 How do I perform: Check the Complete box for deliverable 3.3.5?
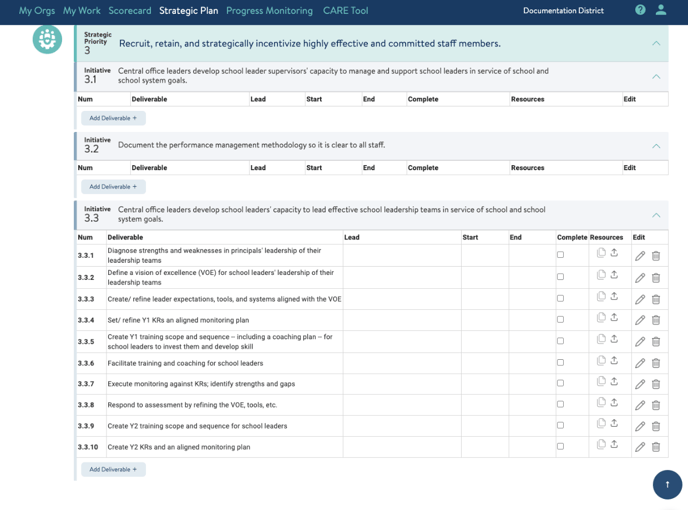pyautogui.click(x=560, y=341)
